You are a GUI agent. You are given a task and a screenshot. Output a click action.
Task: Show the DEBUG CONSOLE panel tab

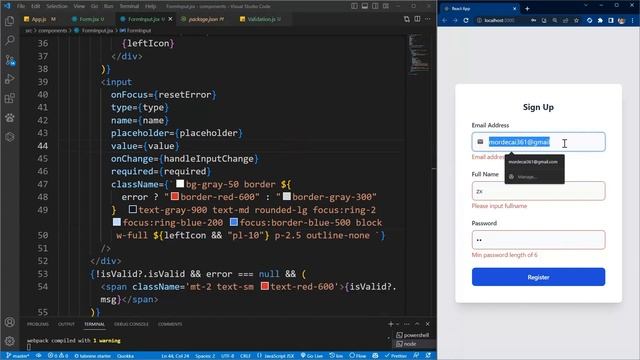(131, 324)
